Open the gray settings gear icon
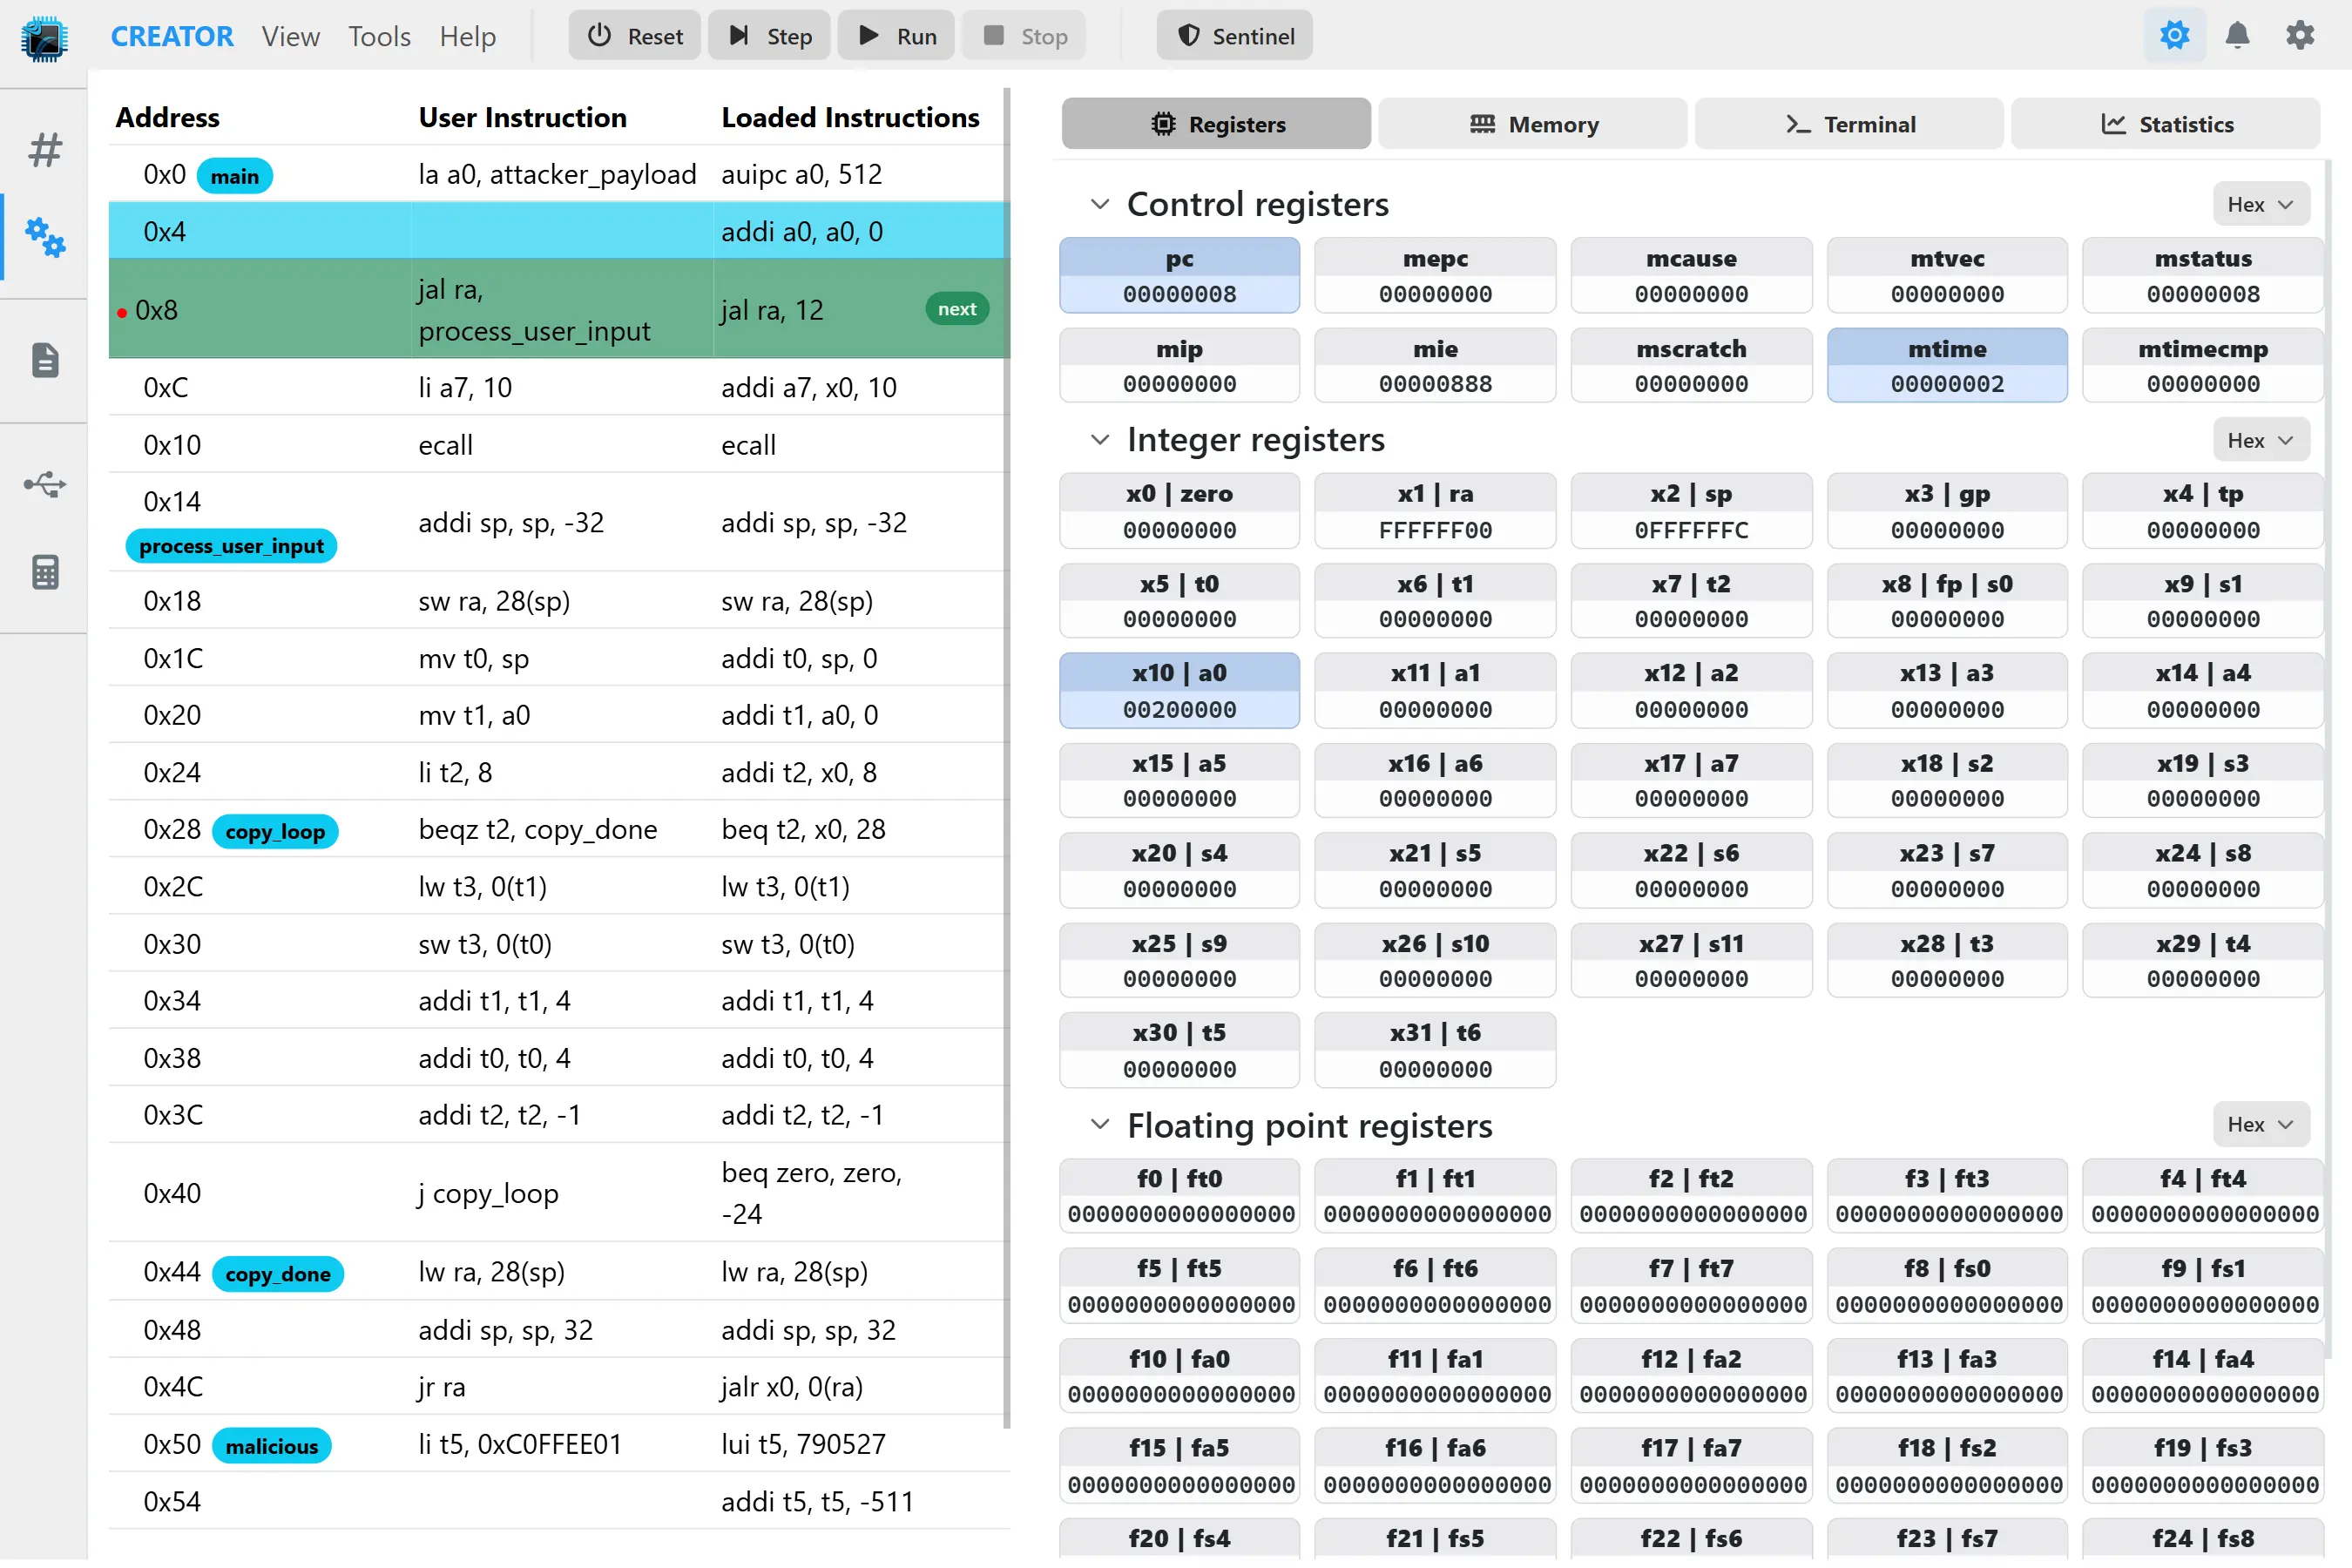This screenshot has height=1568, width=2352. 2300,36
